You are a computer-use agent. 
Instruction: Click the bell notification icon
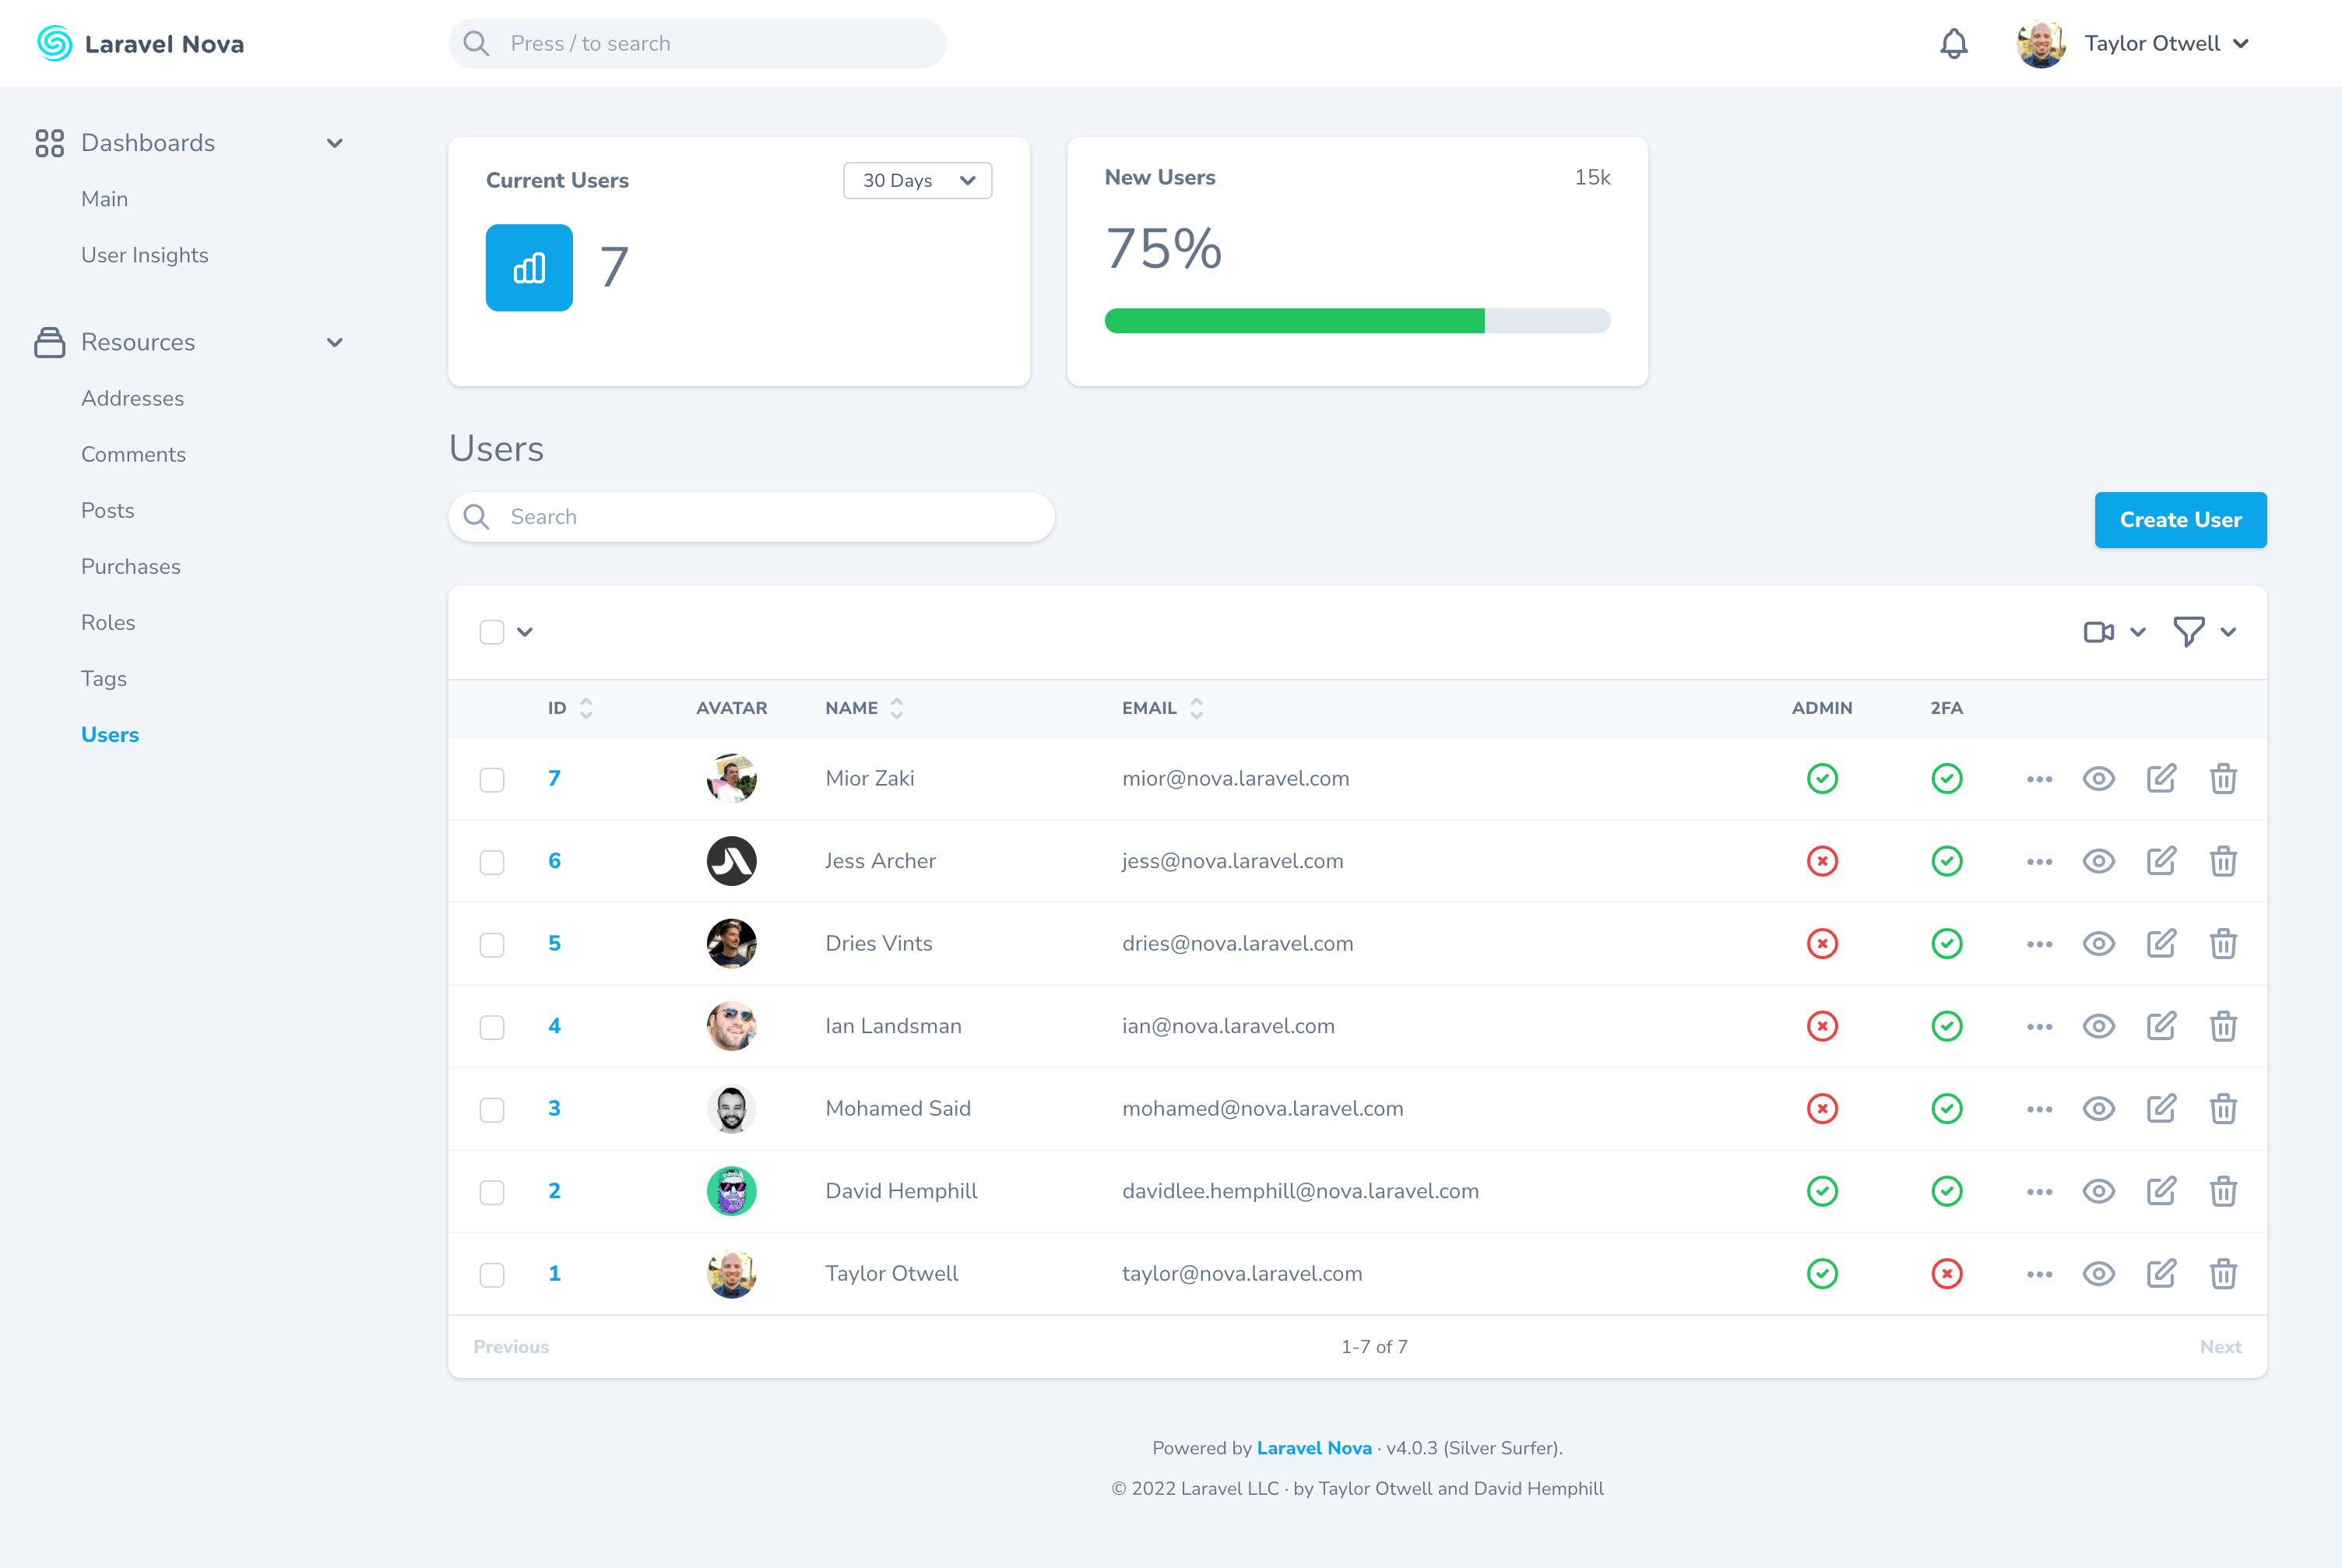coord(1957,44)
